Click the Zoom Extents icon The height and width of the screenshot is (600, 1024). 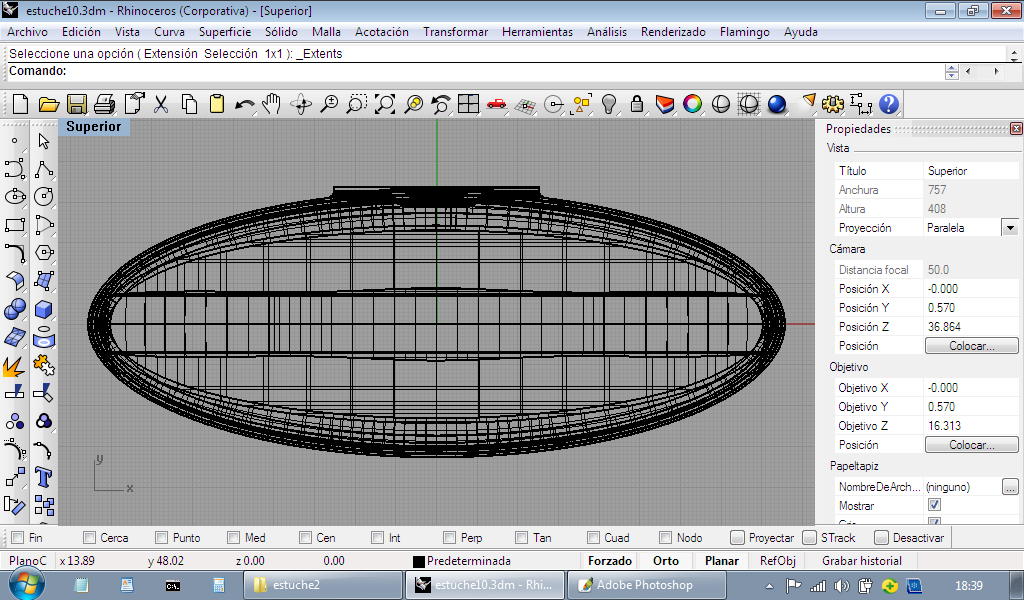385,104
